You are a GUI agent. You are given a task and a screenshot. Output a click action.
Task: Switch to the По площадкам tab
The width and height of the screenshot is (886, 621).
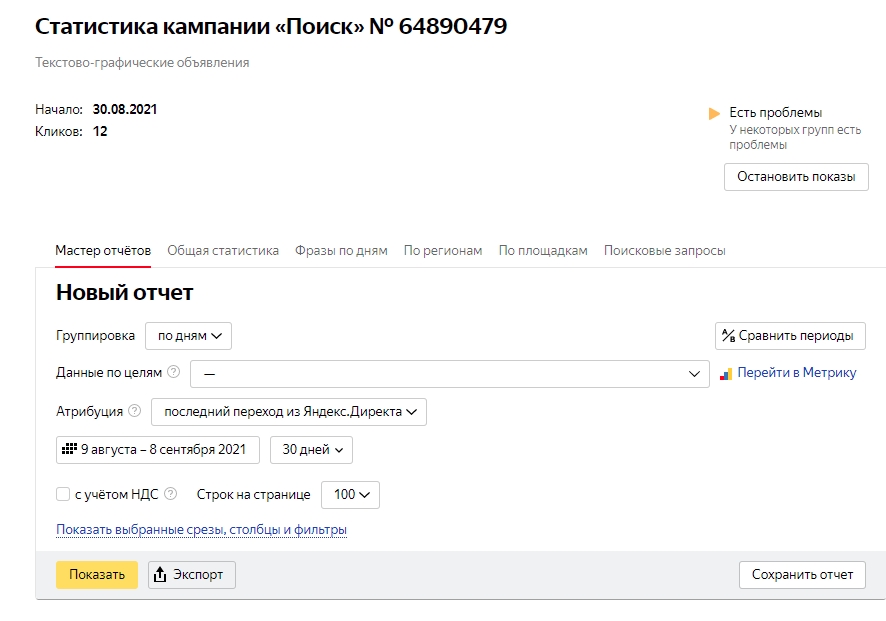point(543,250)
